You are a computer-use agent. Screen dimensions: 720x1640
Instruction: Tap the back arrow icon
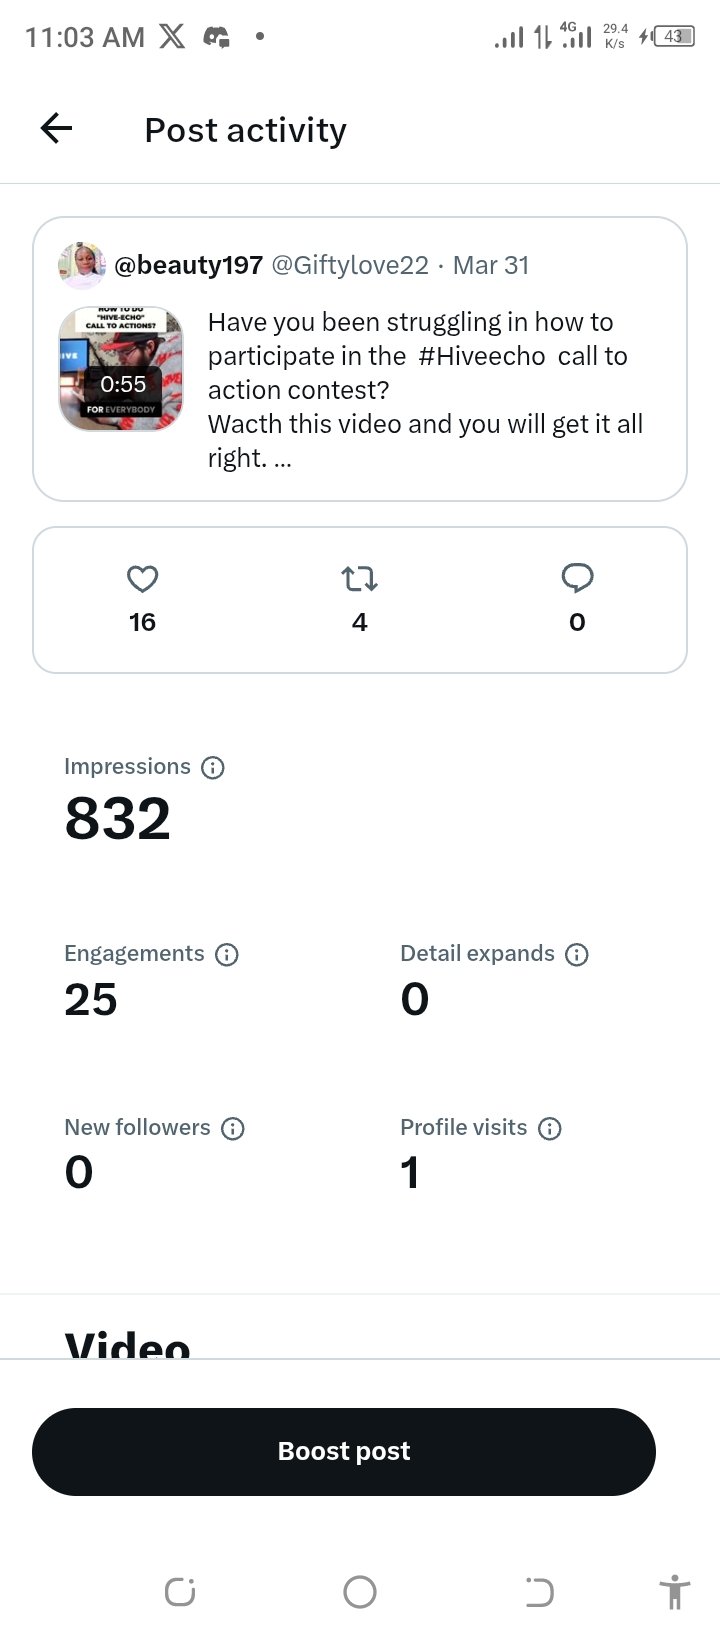[x=57, y=128]
